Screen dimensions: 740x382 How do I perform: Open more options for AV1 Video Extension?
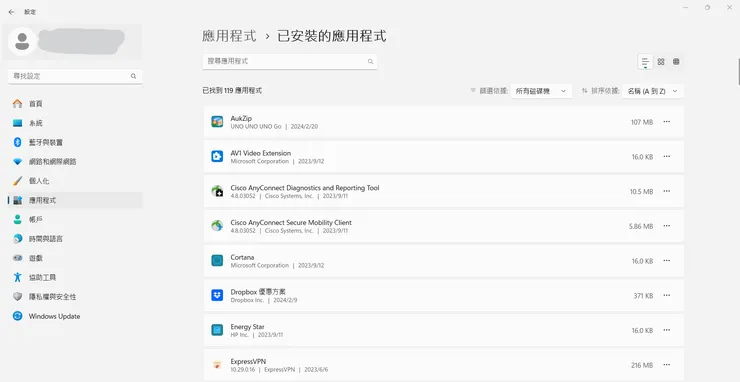[666, 156]
